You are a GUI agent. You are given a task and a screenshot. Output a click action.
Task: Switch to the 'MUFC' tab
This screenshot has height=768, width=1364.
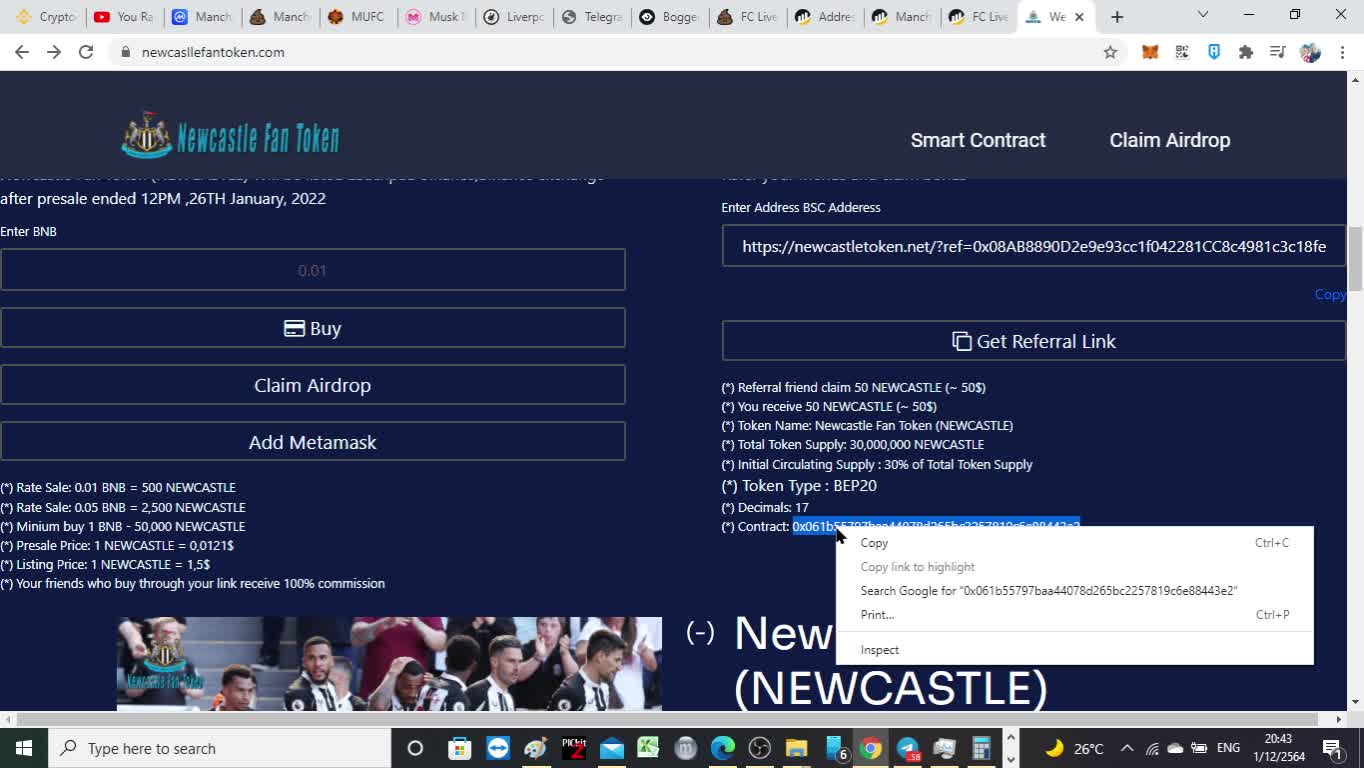357,17
